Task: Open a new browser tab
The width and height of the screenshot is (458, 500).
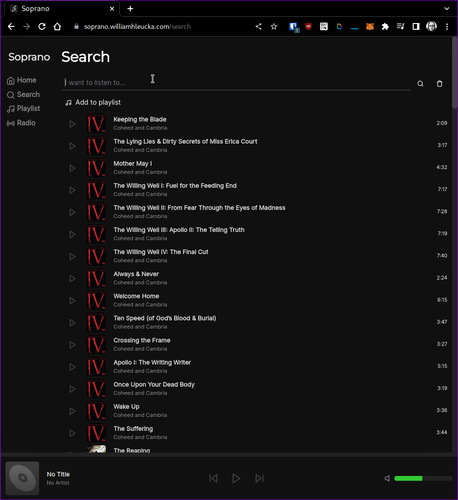Action: pos(130,9)
